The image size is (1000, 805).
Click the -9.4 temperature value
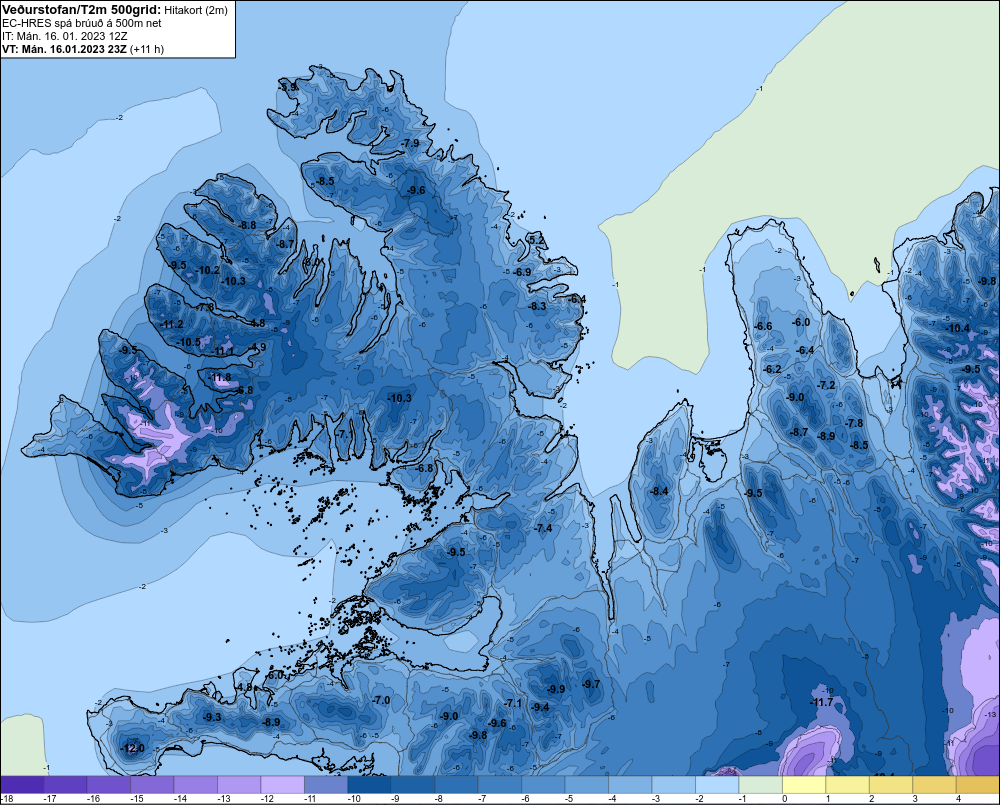[x=540, y=707]
